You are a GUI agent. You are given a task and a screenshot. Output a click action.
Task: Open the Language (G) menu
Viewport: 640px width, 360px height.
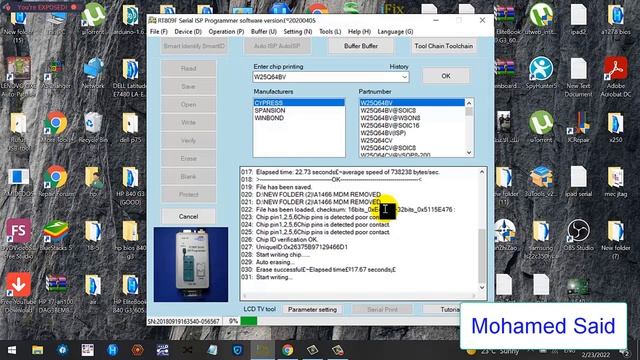pos(395,31)
